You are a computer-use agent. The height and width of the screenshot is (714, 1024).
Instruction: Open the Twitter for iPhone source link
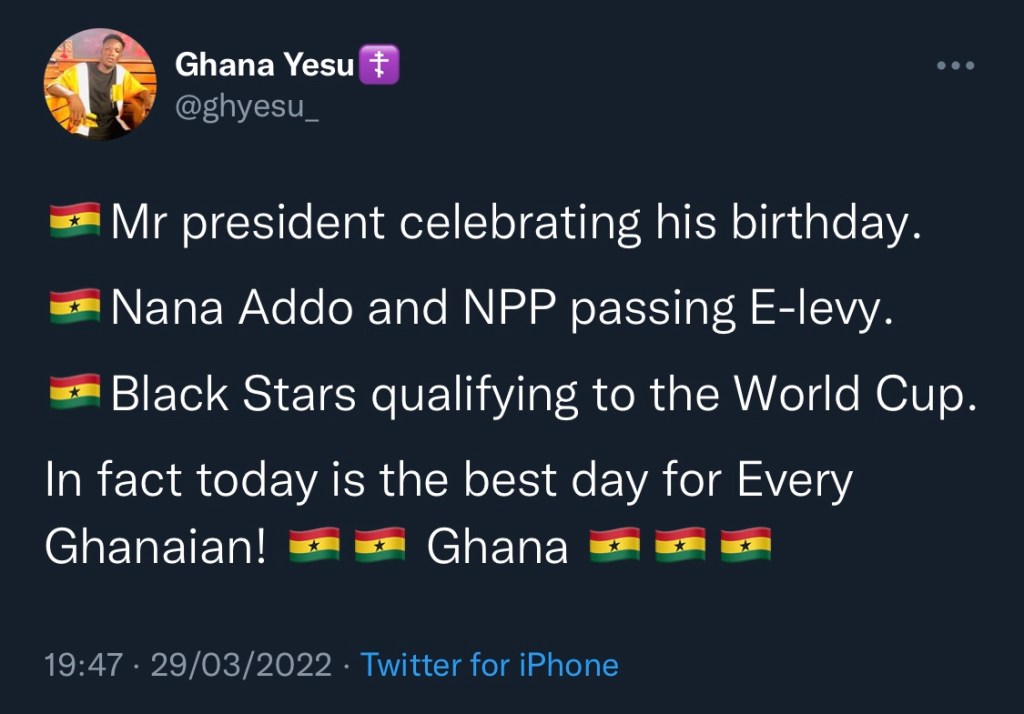[489, 665]
